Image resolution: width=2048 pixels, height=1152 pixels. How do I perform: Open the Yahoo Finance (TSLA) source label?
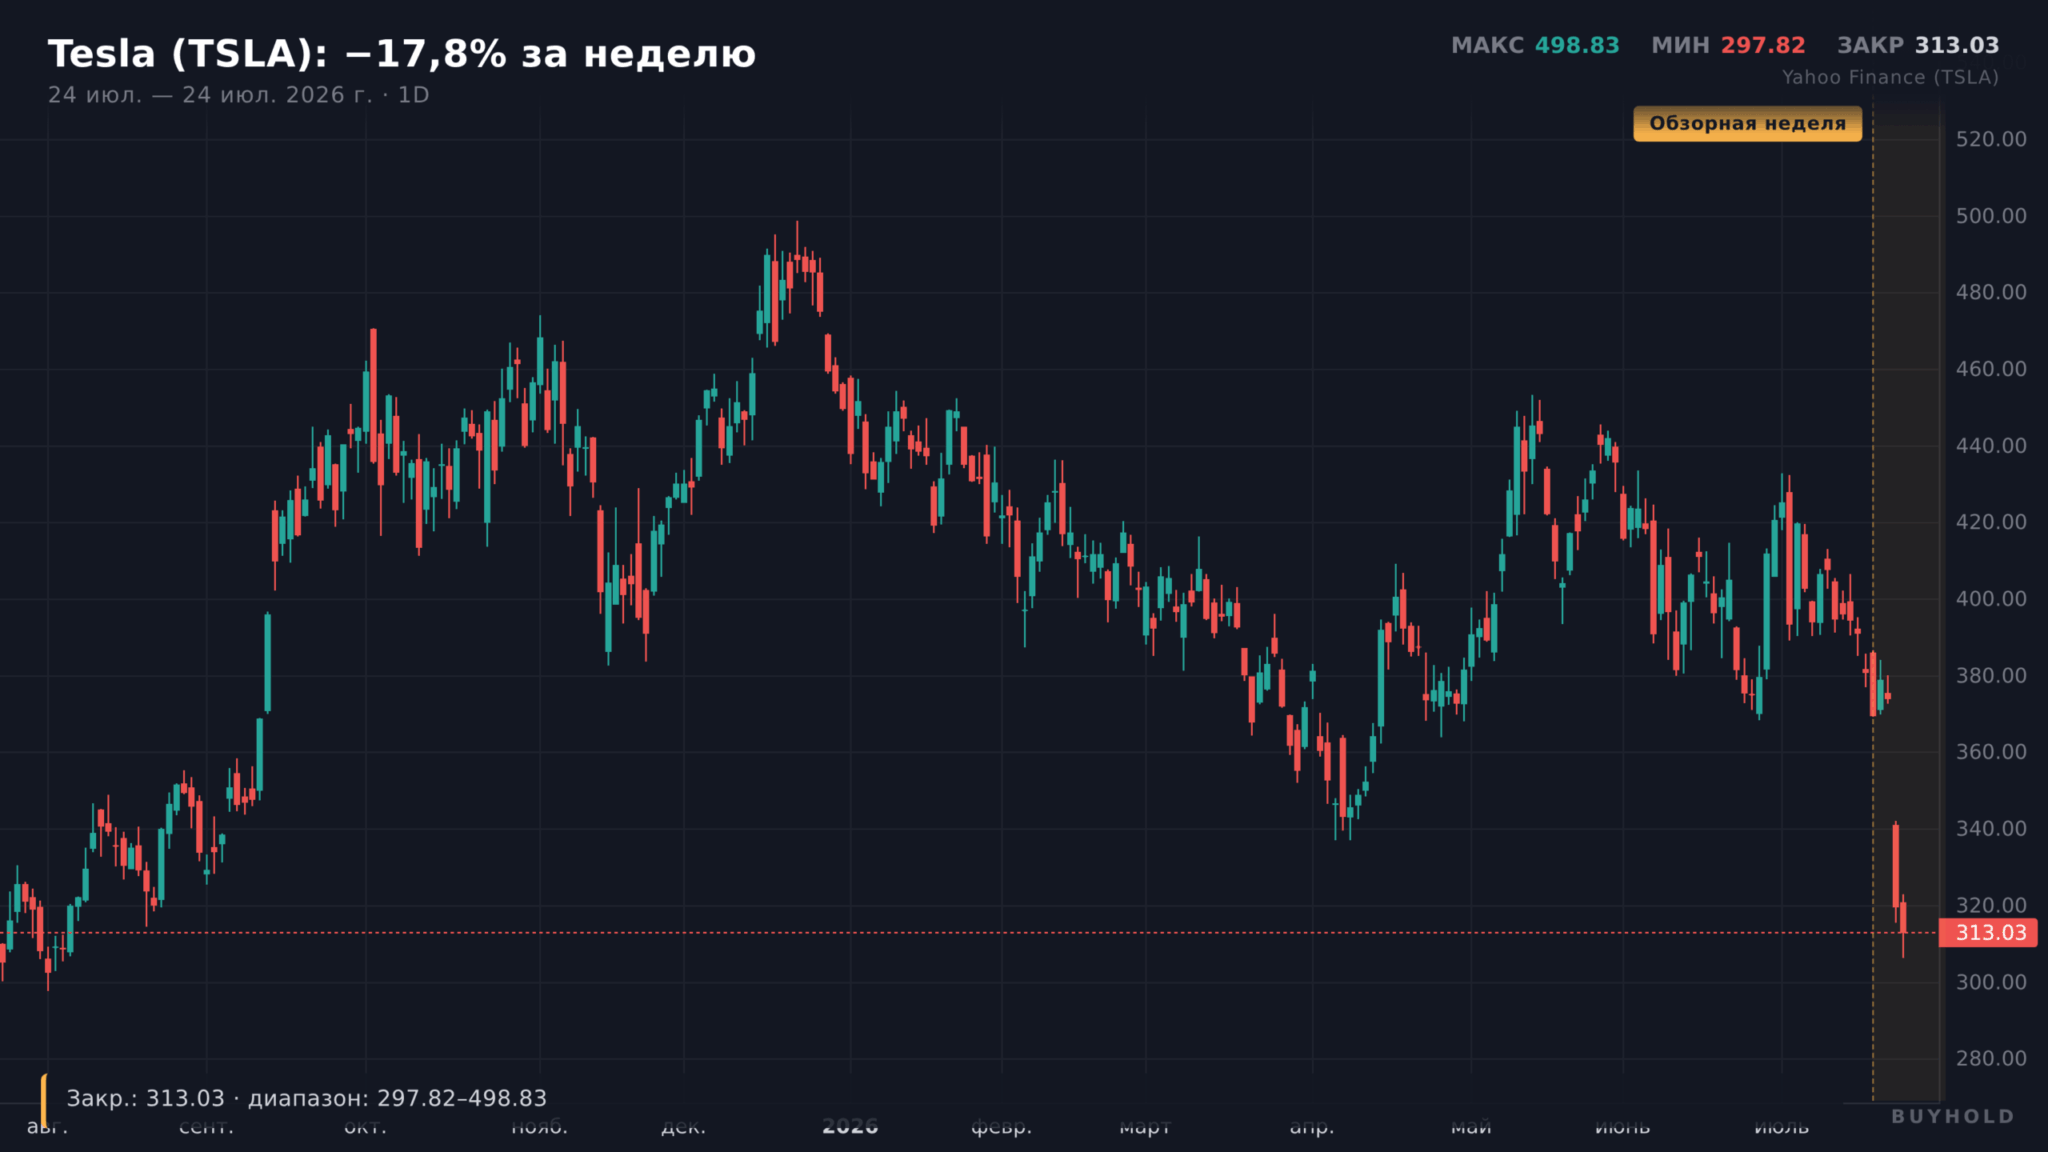click(x=1890, y=77)
